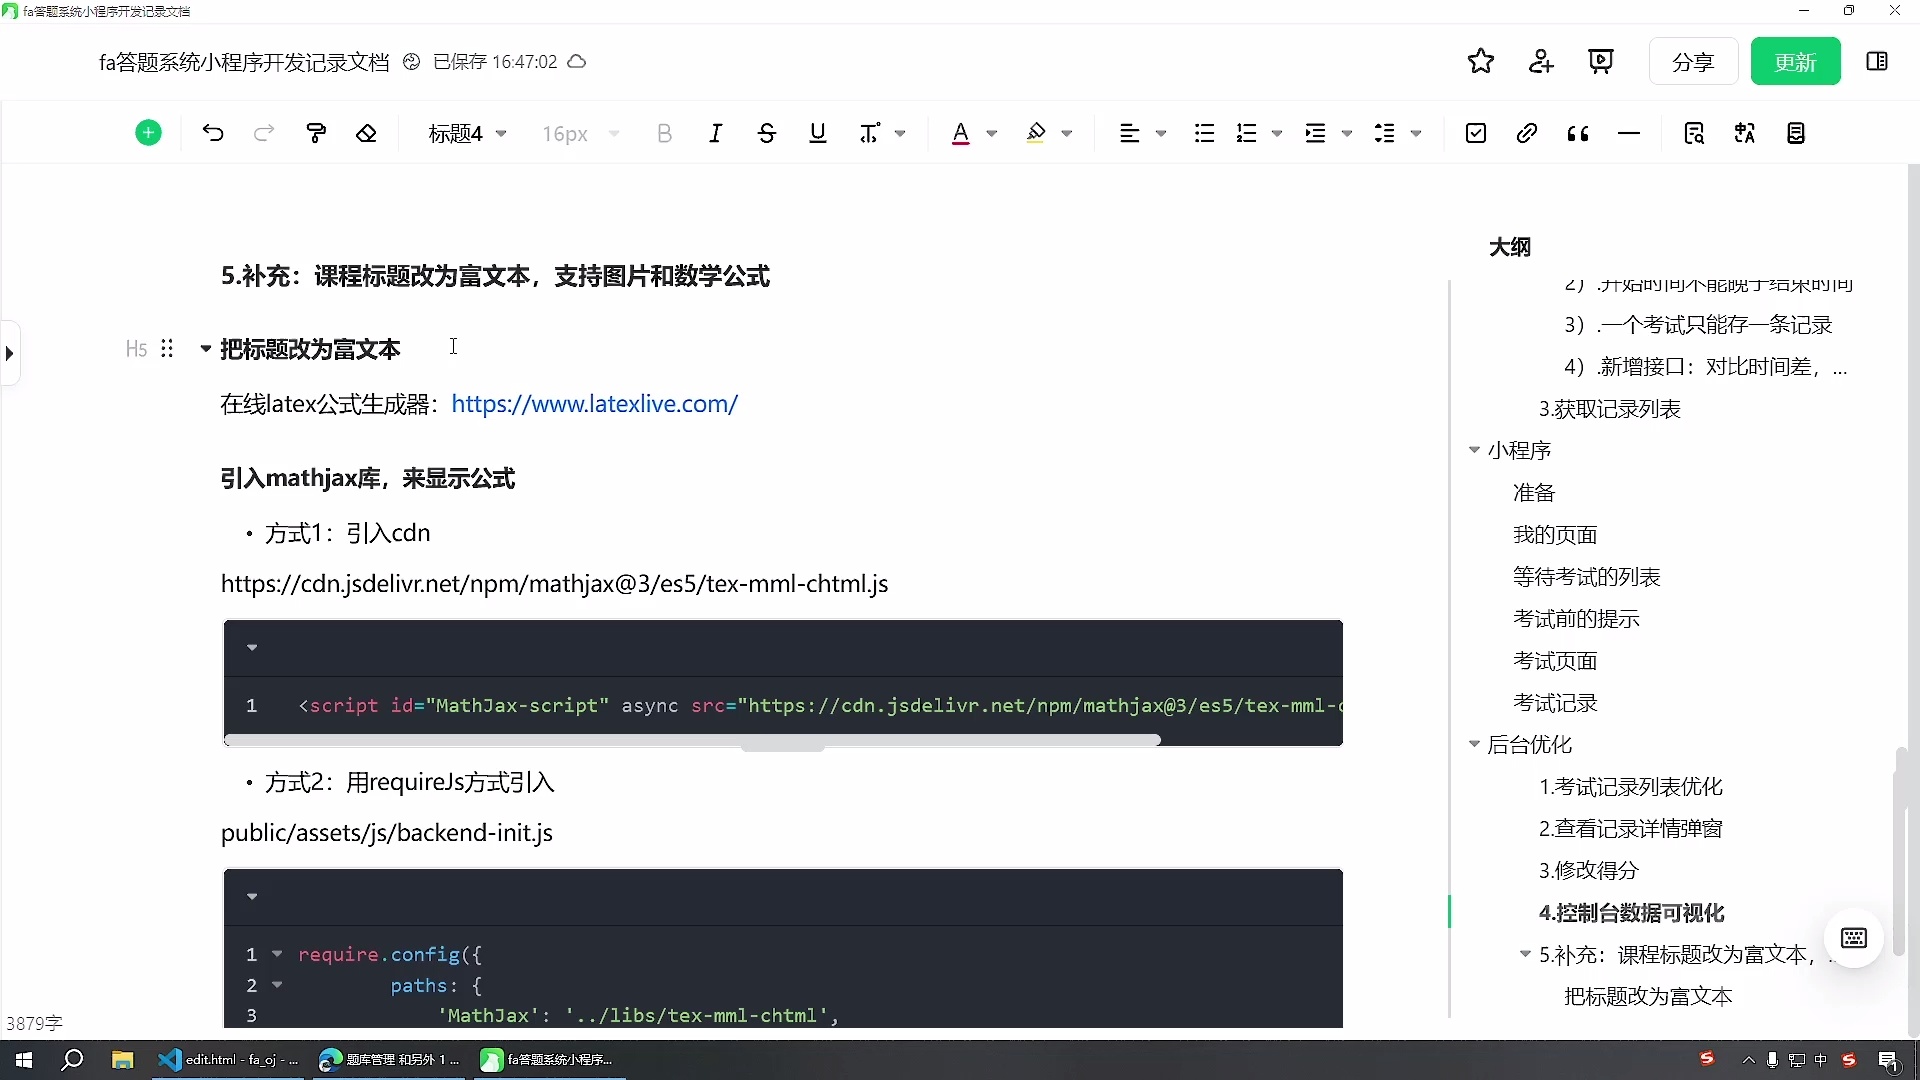Collapse the 后台优化 outline section
This screenshot has width=1920, height=1080.
tap(1474, 744)
